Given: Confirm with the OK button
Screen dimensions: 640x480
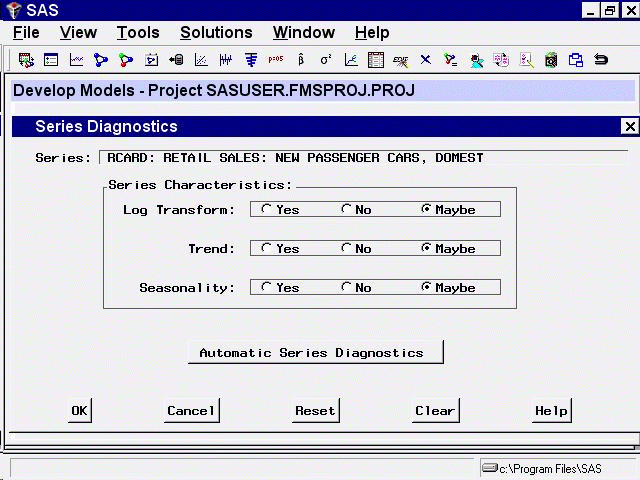Looking at the screenshot, I should pos(80,411).
